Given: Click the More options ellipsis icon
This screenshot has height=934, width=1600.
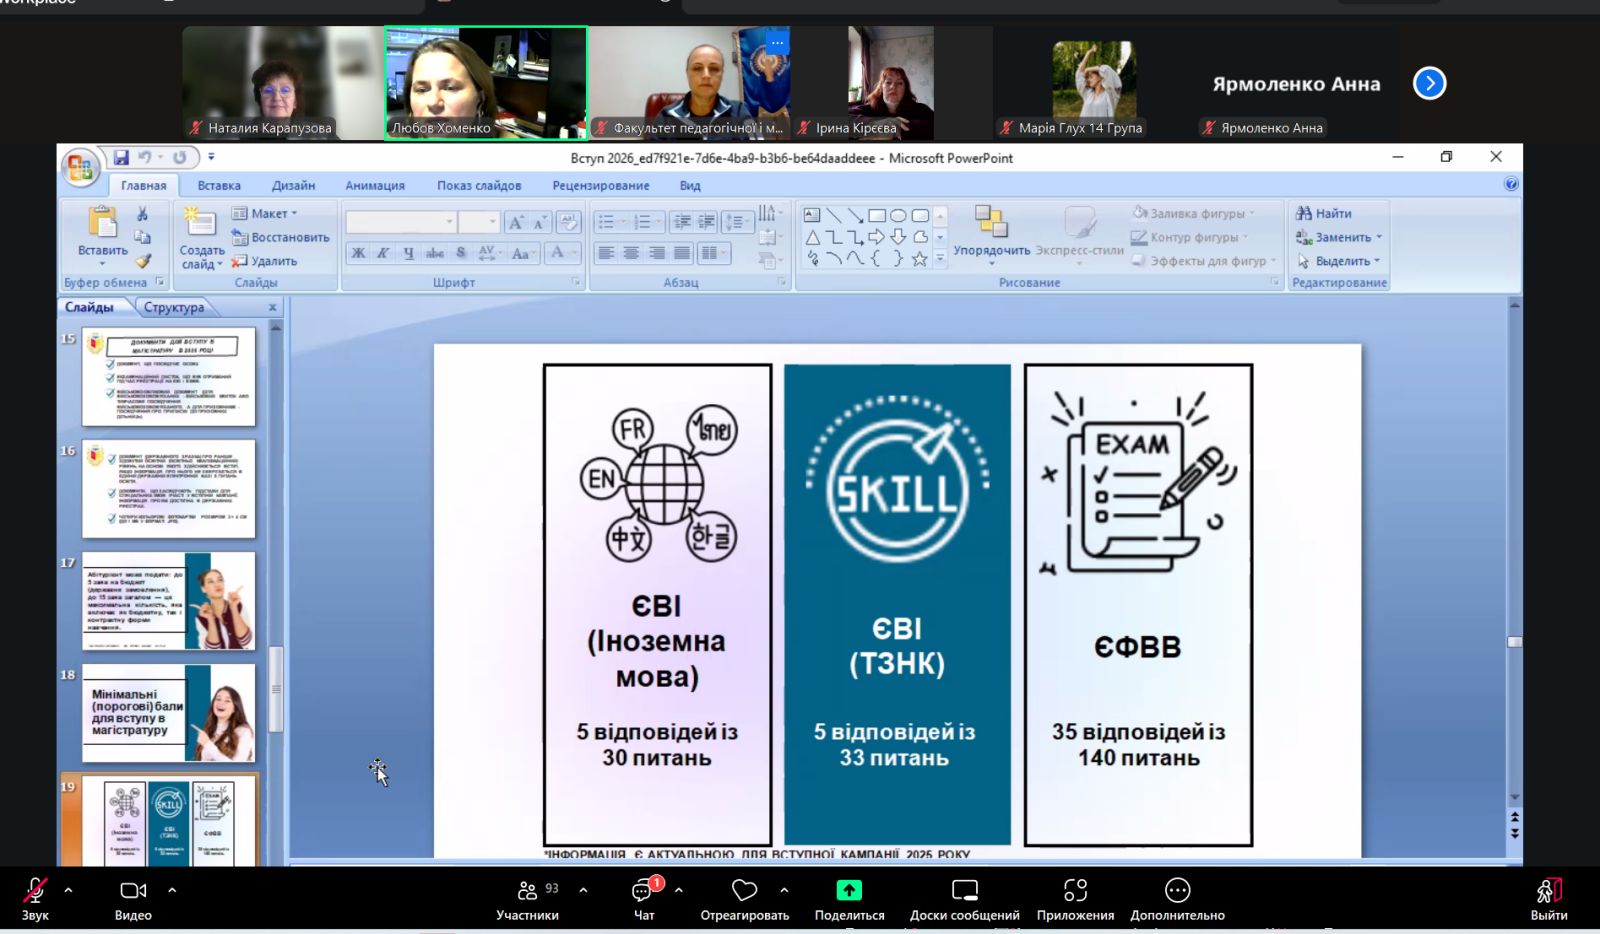Looking at the screenshot, I should [x=1177, y=890].
